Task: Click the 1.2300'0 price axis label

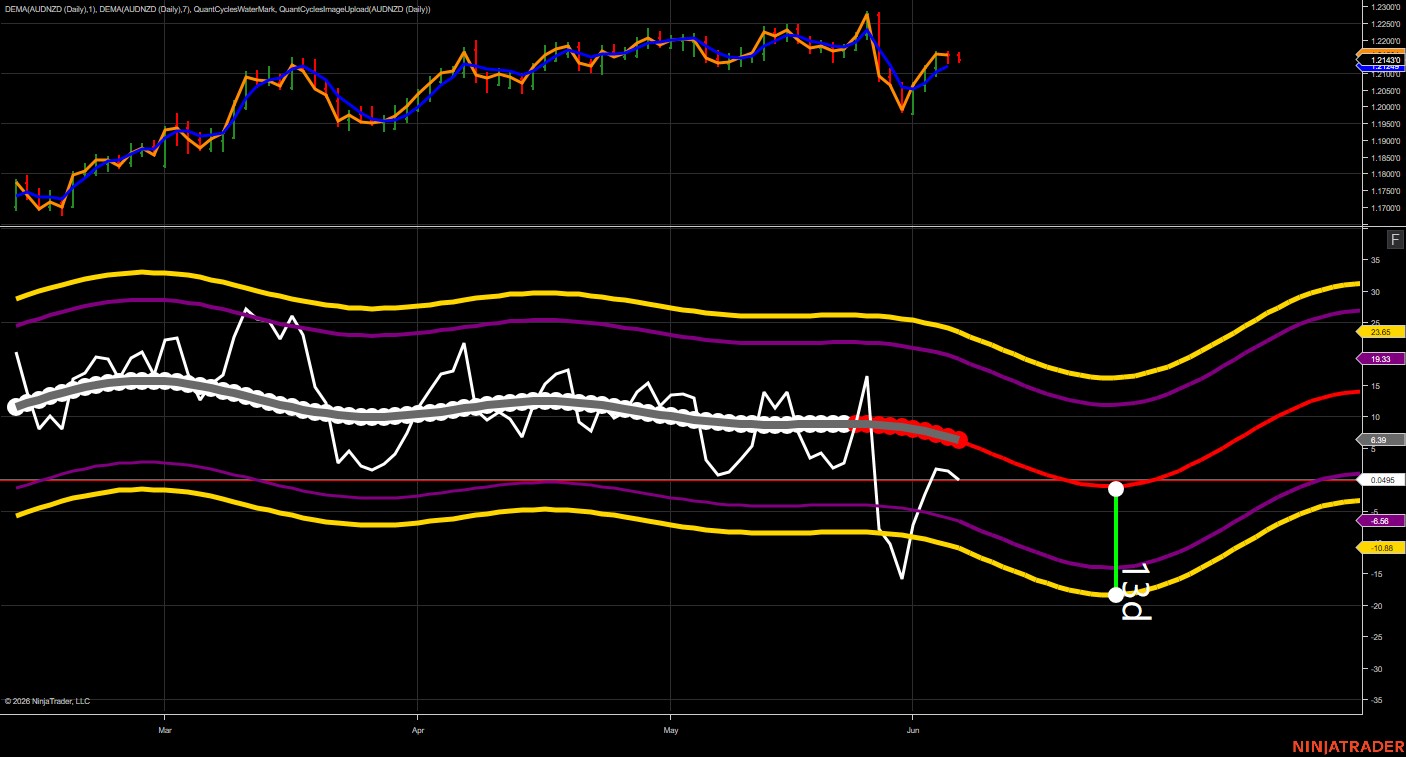Action: click(x=1384, y=7)
